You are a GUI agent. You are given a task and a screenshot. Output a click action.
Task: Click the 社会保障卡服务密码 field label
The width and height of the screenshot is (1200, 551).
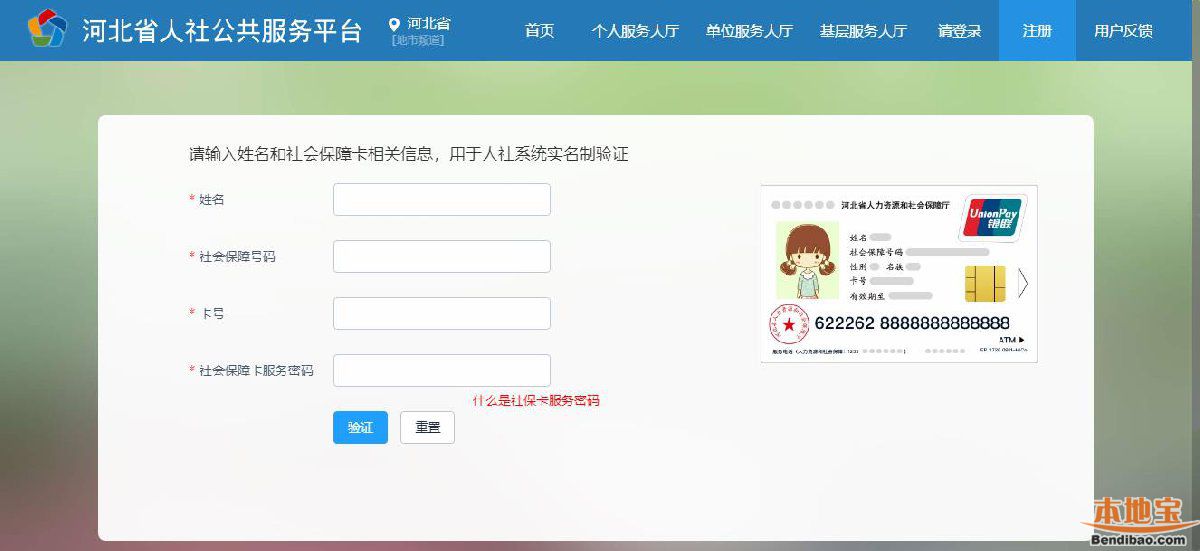point(256,371)
